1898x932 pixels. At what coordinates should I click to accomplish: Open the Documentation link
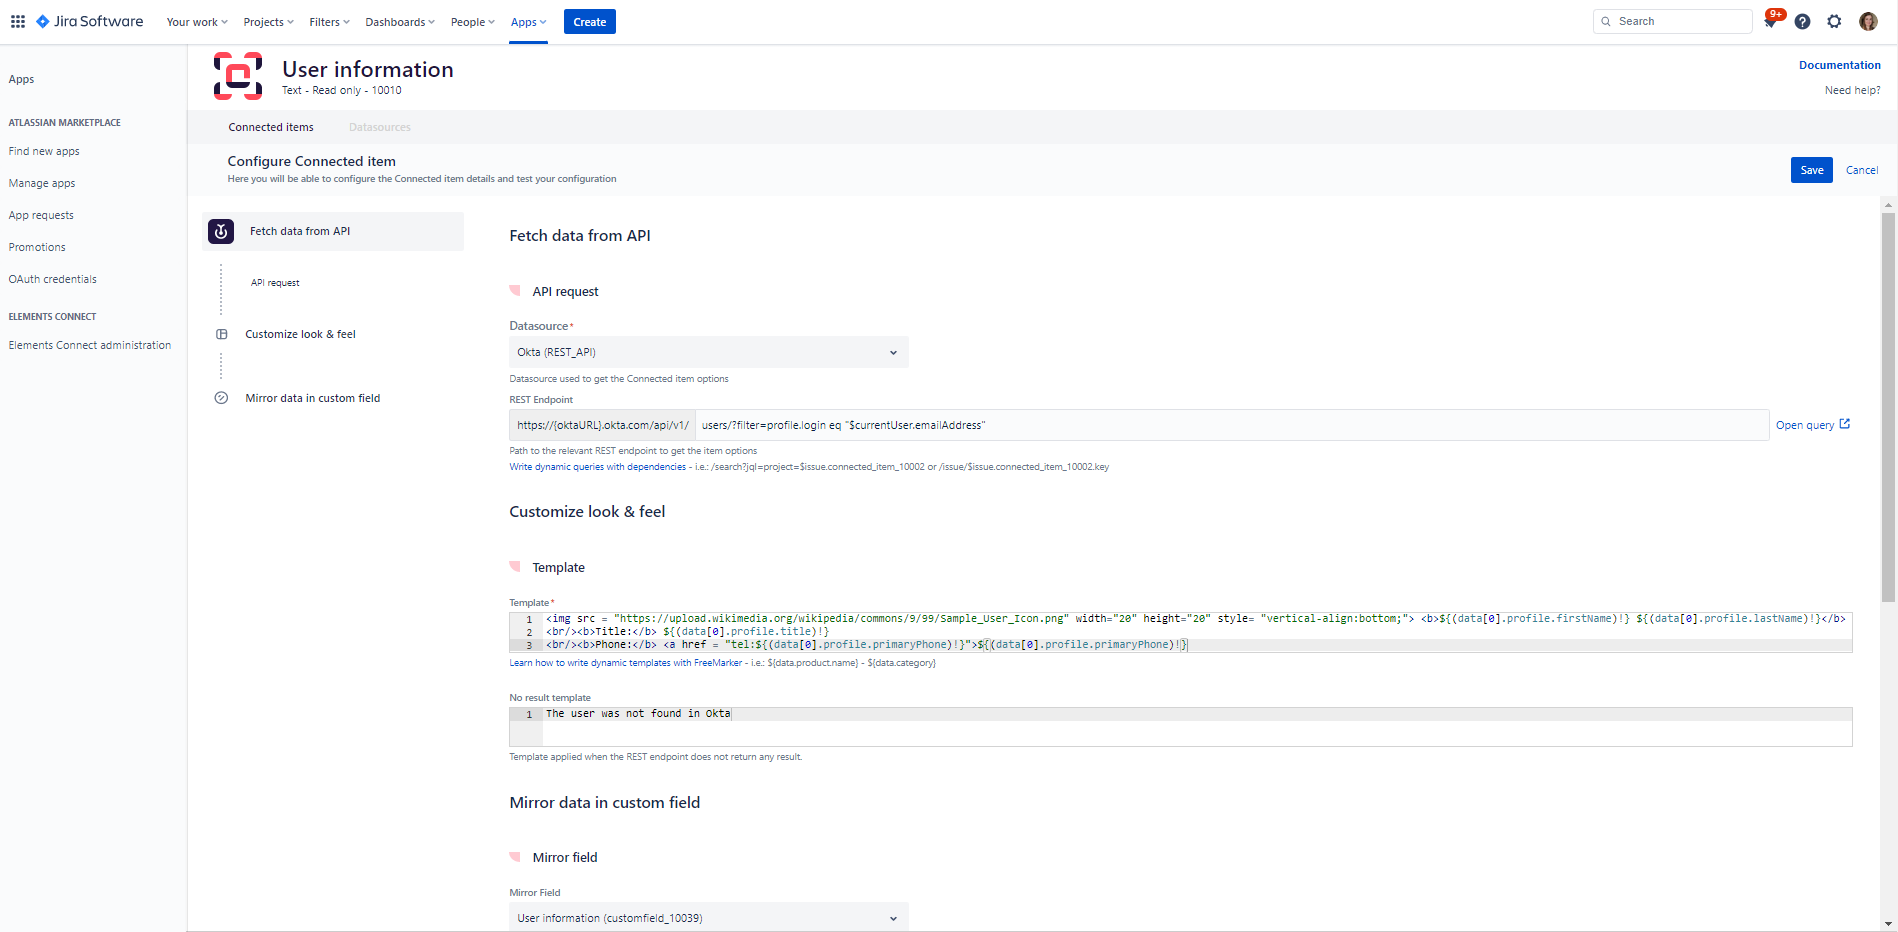coord(1839,64)
